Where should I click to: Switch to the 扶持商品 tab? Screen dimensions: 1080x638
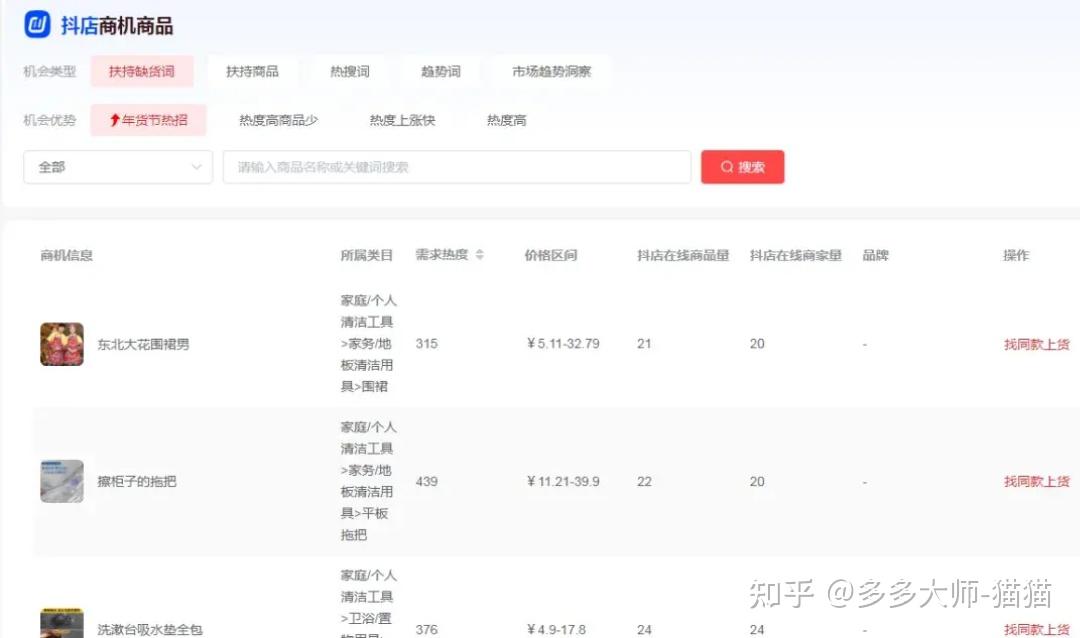252,72
